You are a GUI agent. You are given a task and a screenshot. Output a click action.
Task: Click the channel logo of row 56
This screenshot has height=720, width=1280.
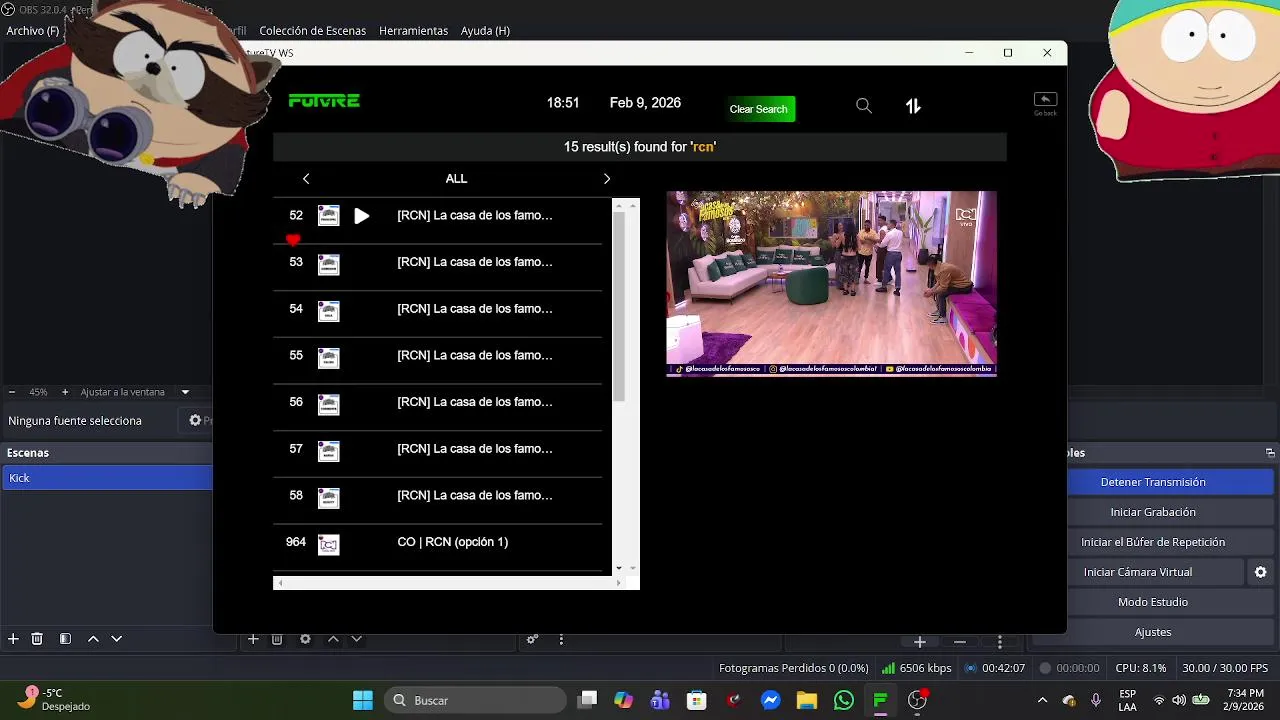click(x=329, y=404)
